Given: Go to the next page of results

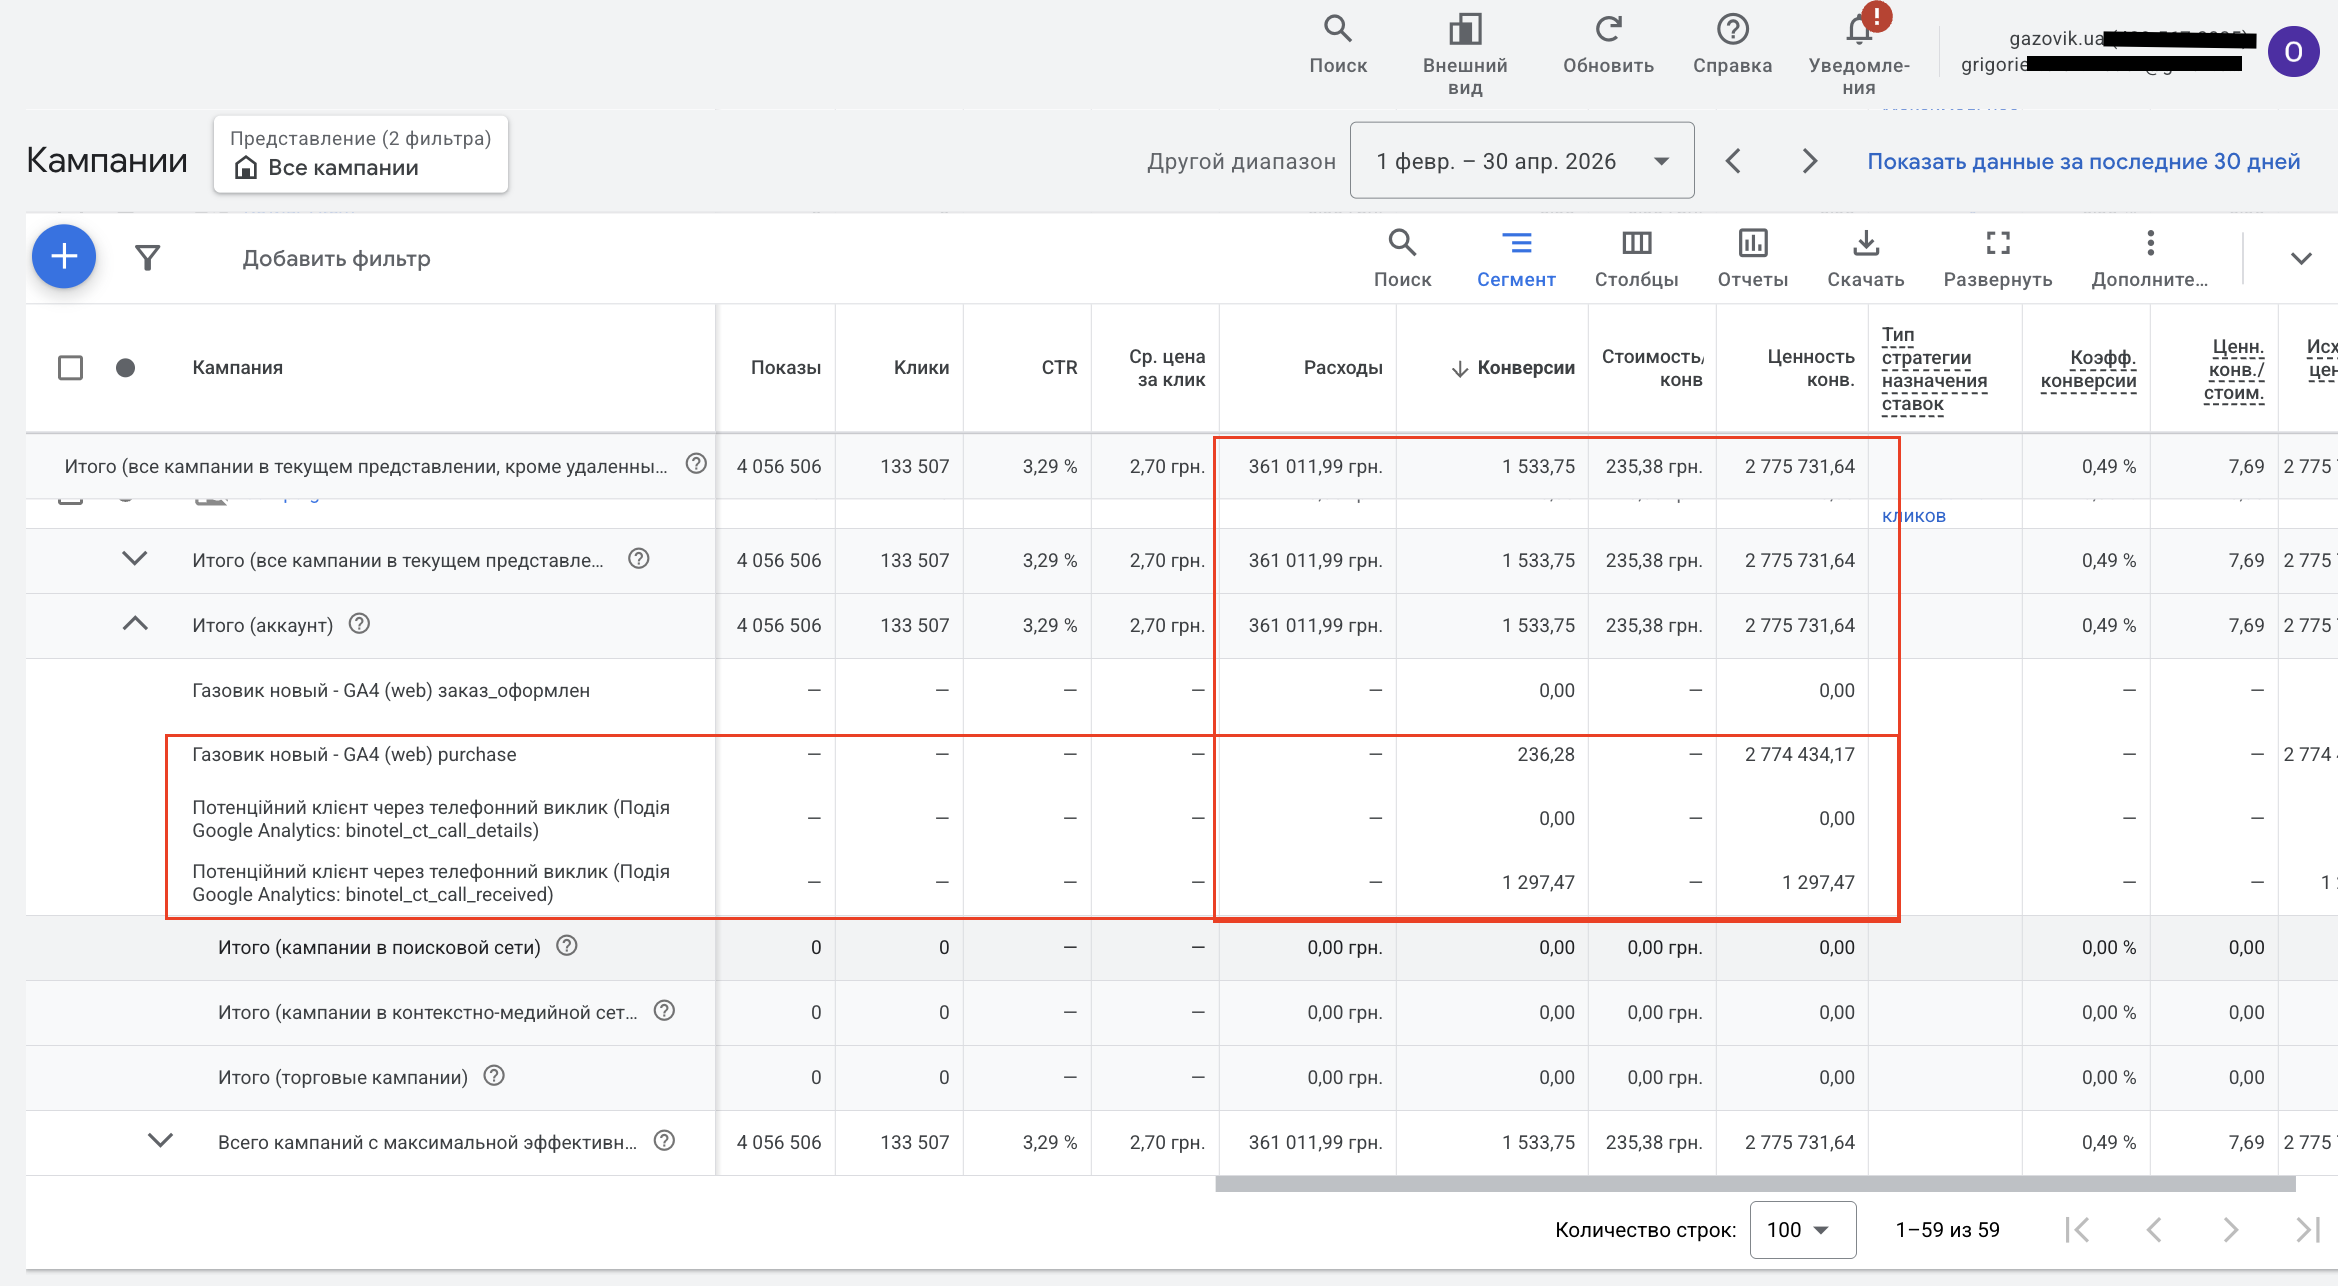Looking at the screenshot, I should [x=2230, y=1230].
